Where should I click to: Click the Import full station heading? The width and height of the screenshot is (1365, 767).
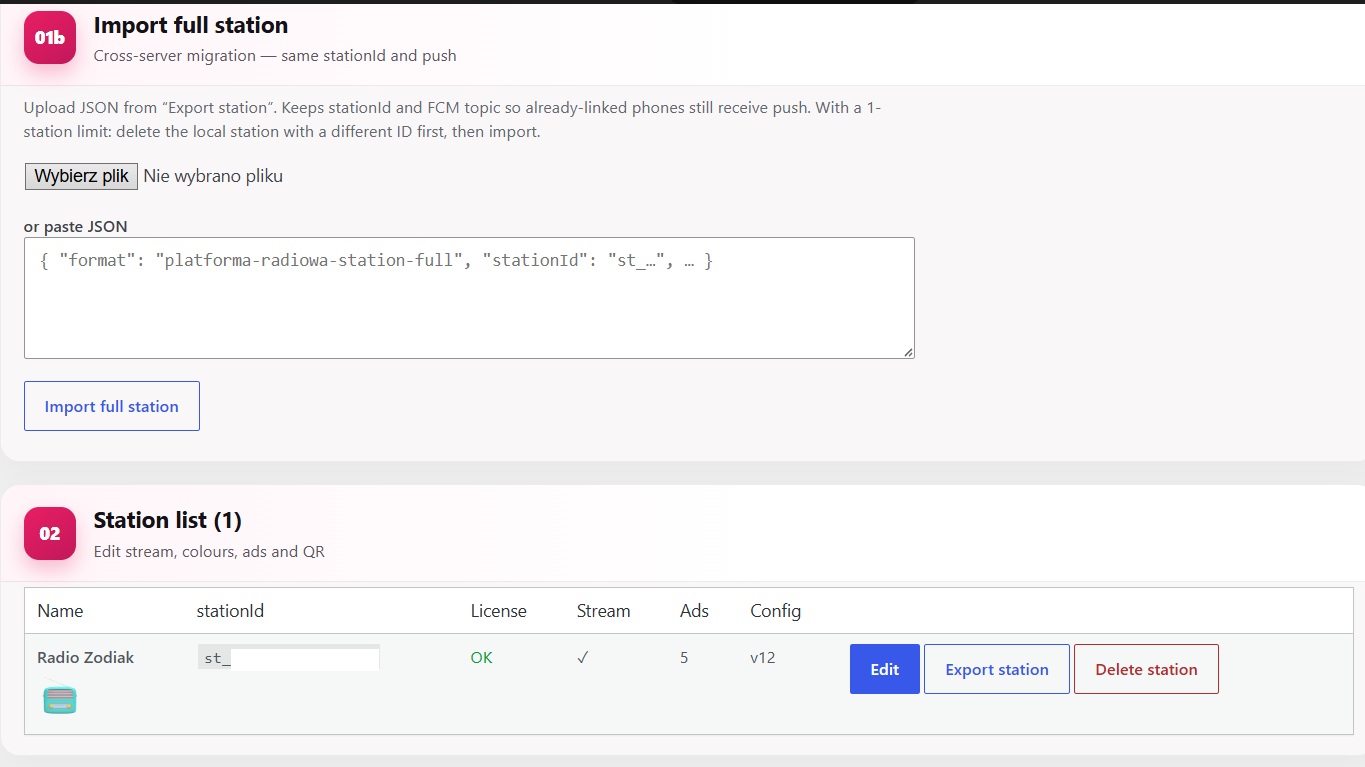point(191,25)
